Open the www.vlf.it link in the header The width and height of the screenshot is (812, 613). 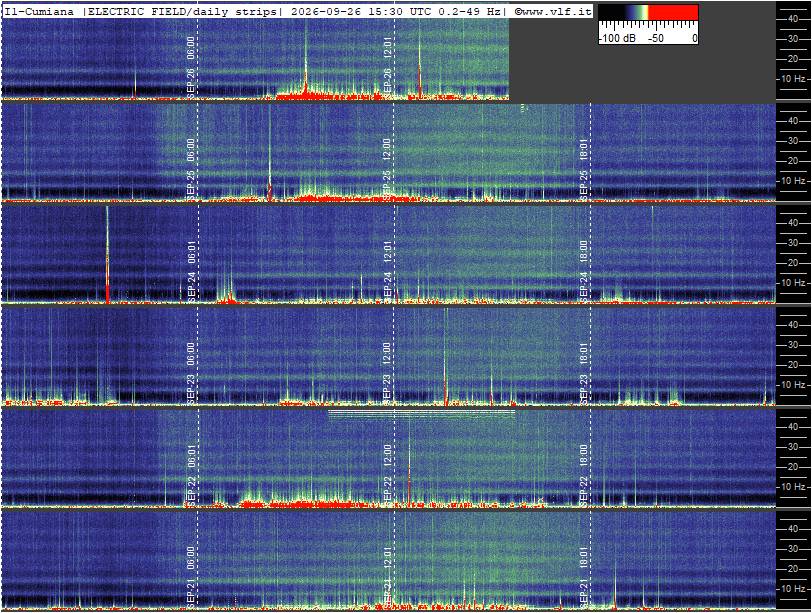tap(553, 12)
